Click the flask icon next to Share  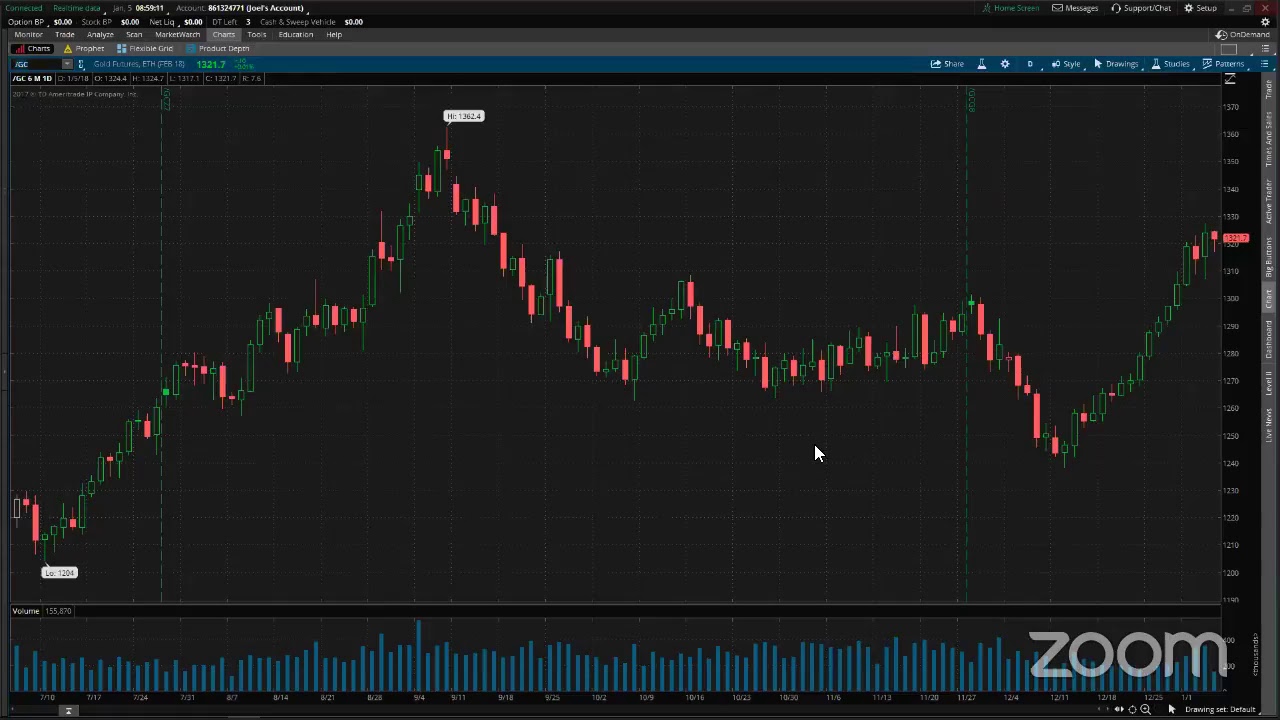point(981,64)
